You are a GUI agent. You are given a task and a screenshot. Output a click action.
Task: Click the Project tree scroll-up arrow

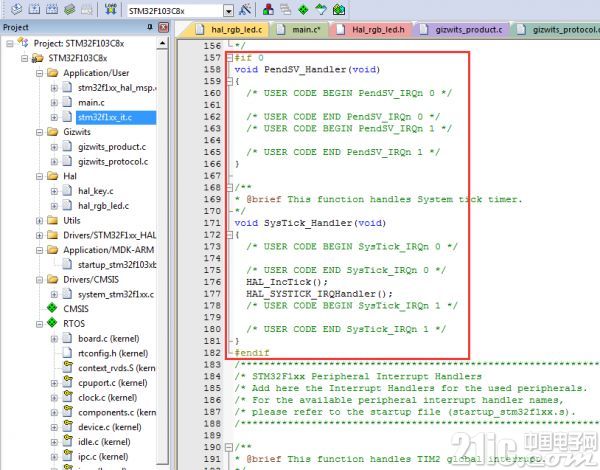(x=163, y=44)
